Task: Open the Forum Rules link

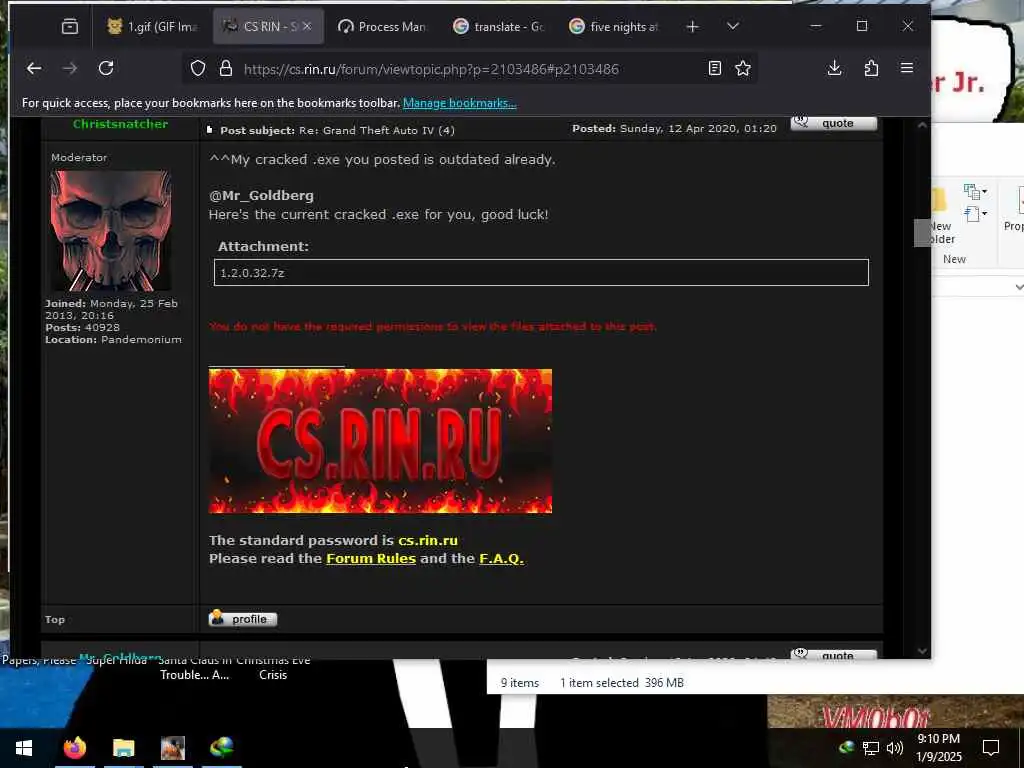Action: coord(371,558)
